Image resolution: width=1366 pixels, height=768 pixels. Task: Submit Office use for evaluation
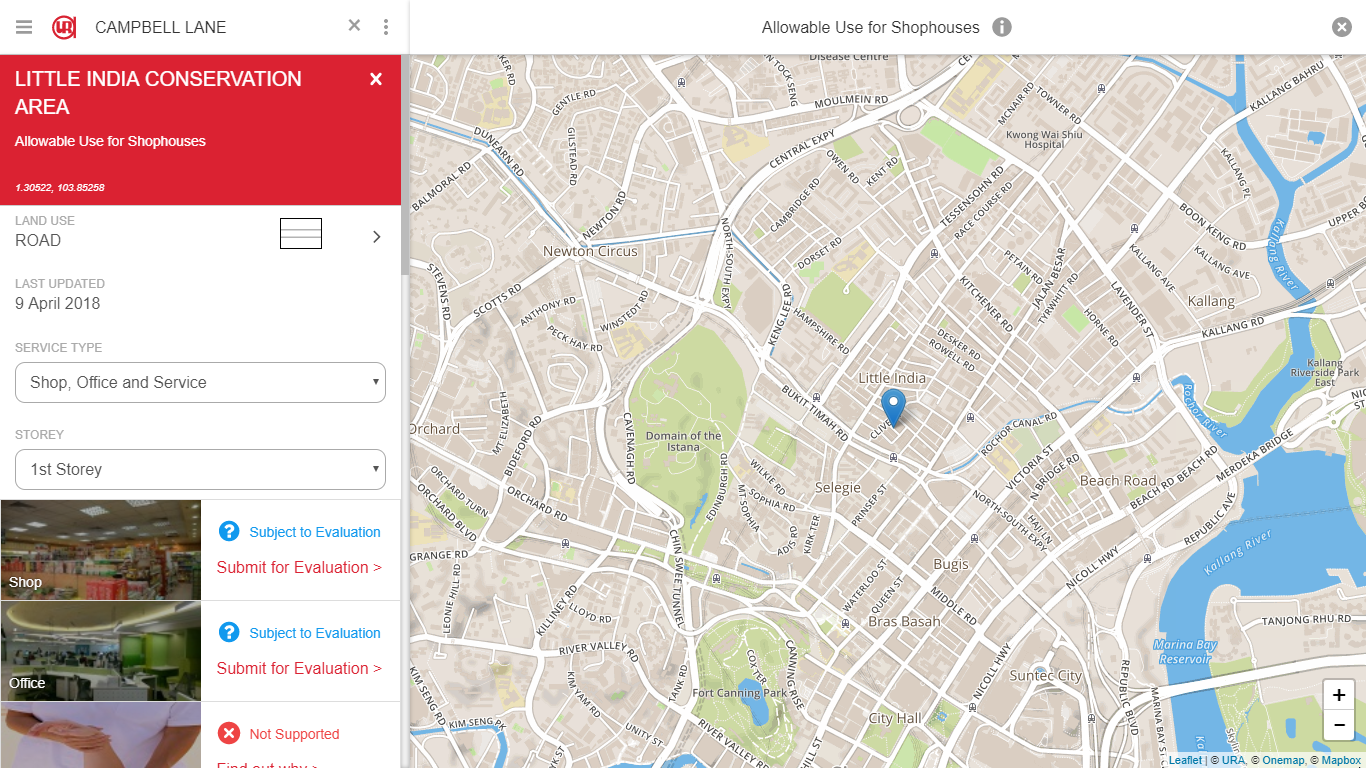point(299,668)
